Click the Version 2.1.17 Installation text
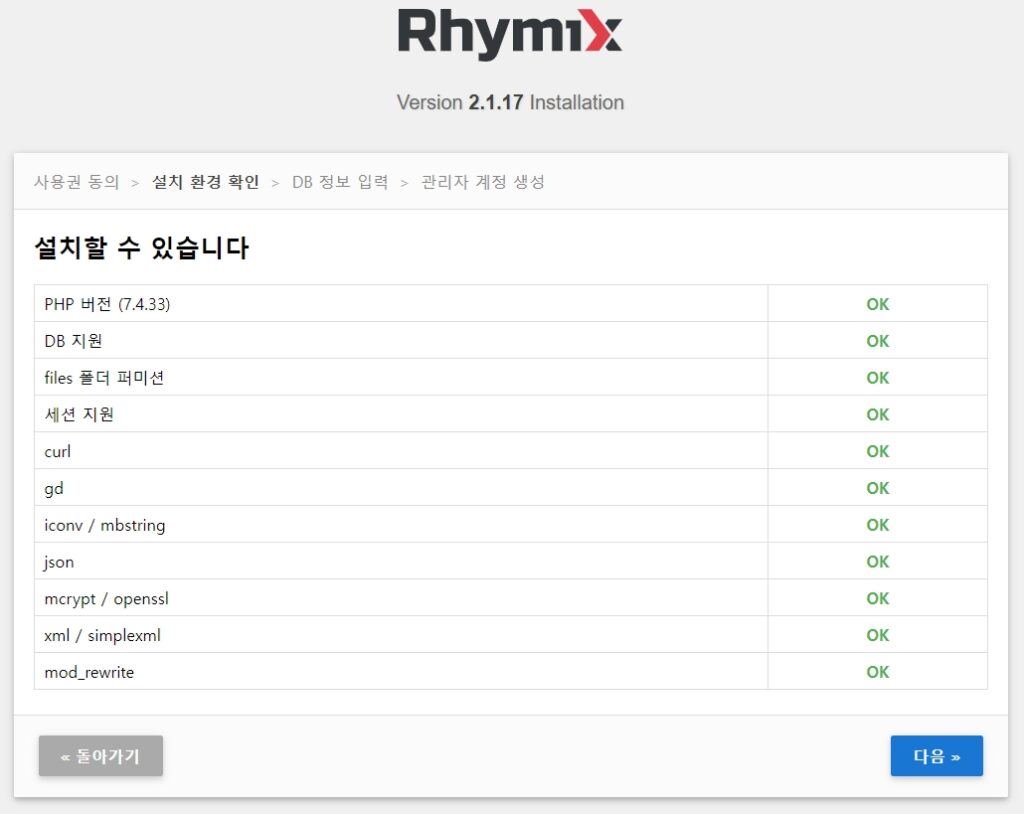 tap(510, 103)
